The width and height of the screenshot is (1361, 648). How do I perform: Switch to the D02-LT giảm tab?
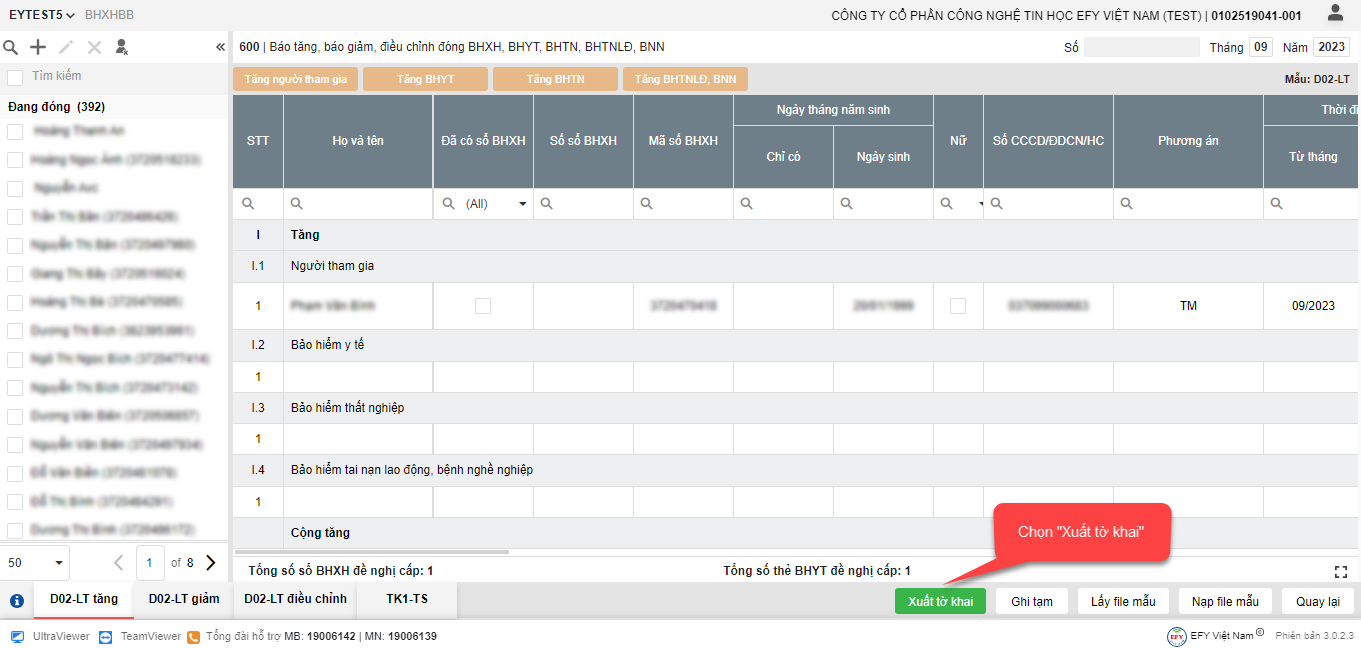pyautogui.click(x=183, y=599)
